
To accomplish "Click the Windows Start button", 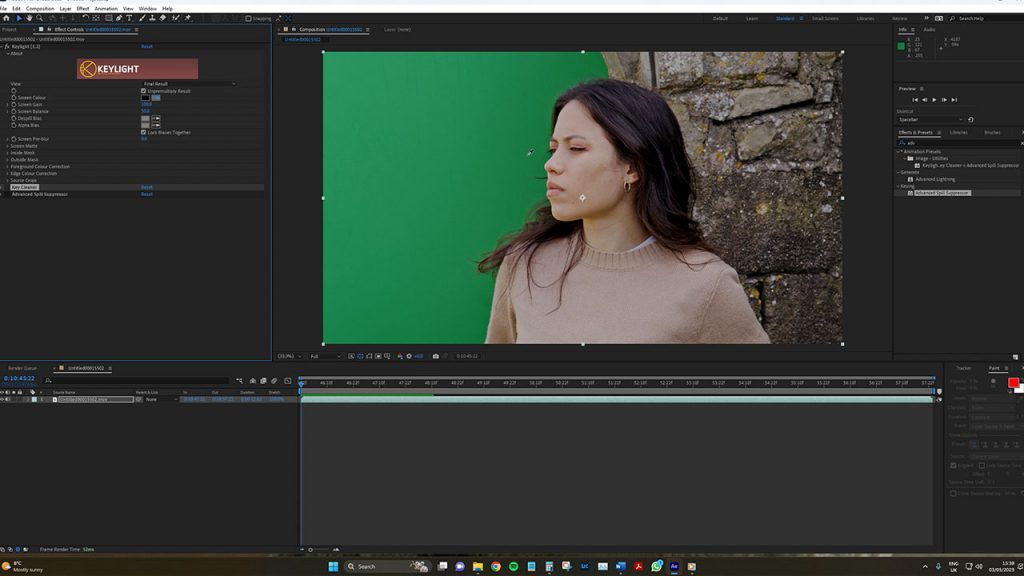I will (333, 566).
